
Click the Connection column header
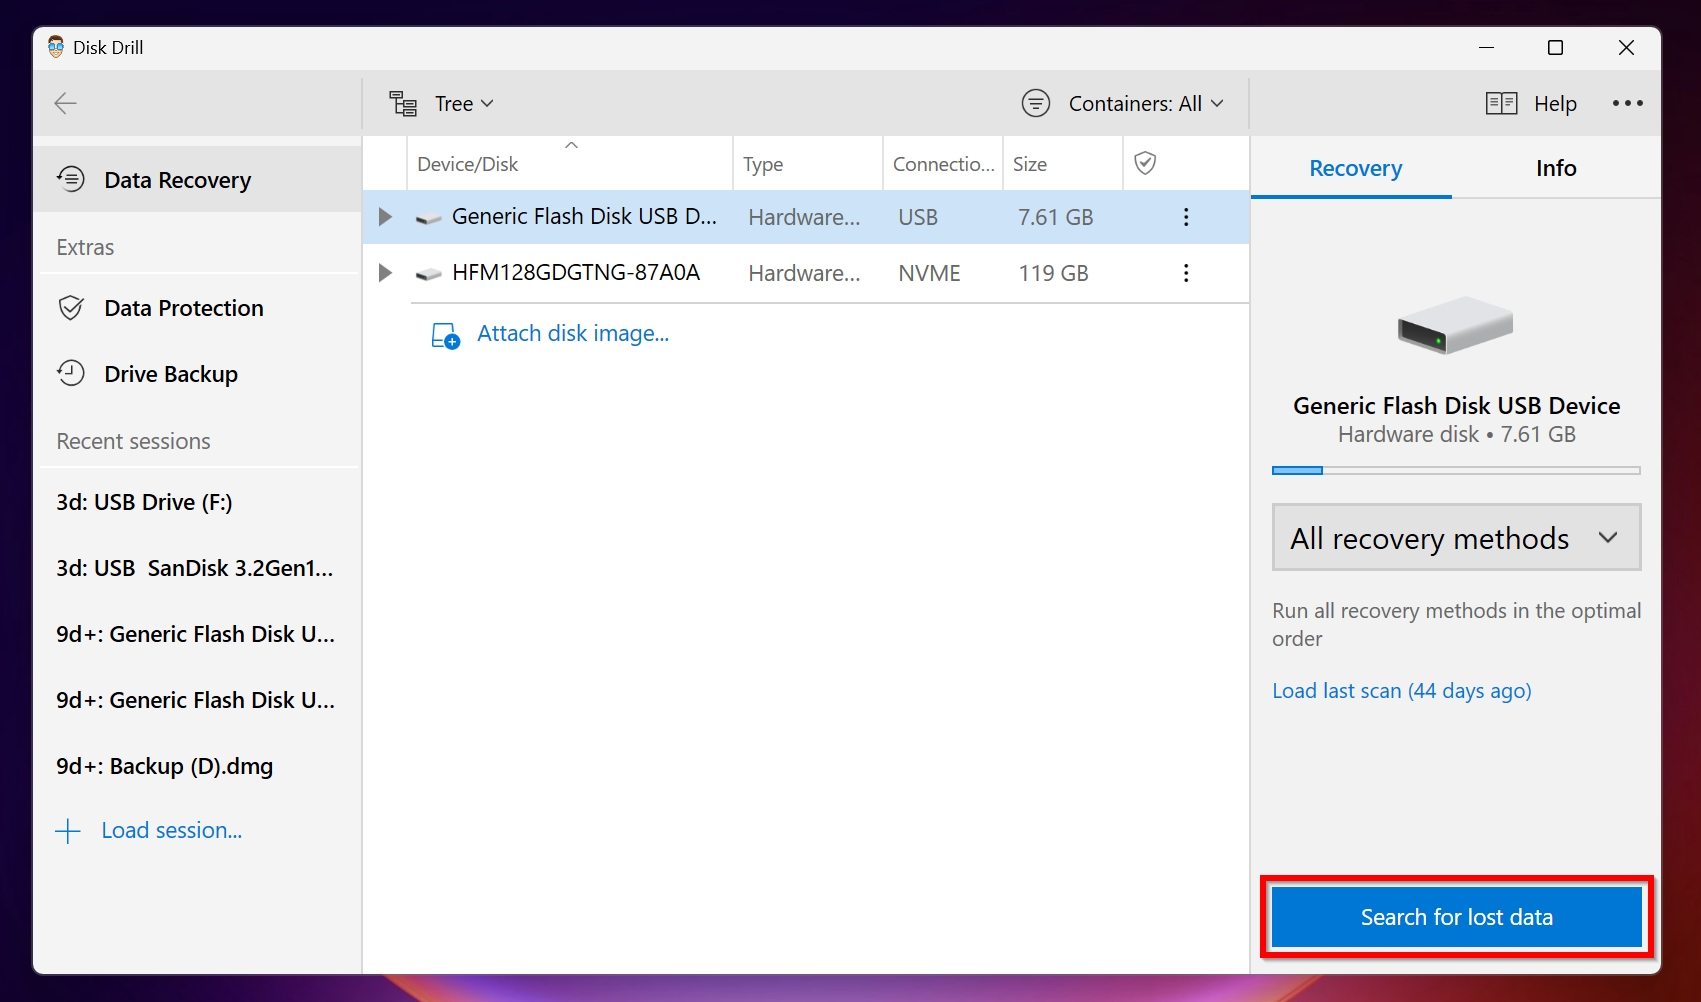pyautogui.click(x=943, y=163)
